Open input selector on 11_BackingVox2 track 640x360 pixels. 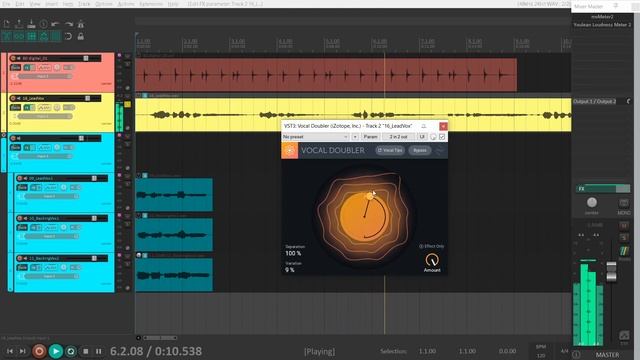coord(51,276)
